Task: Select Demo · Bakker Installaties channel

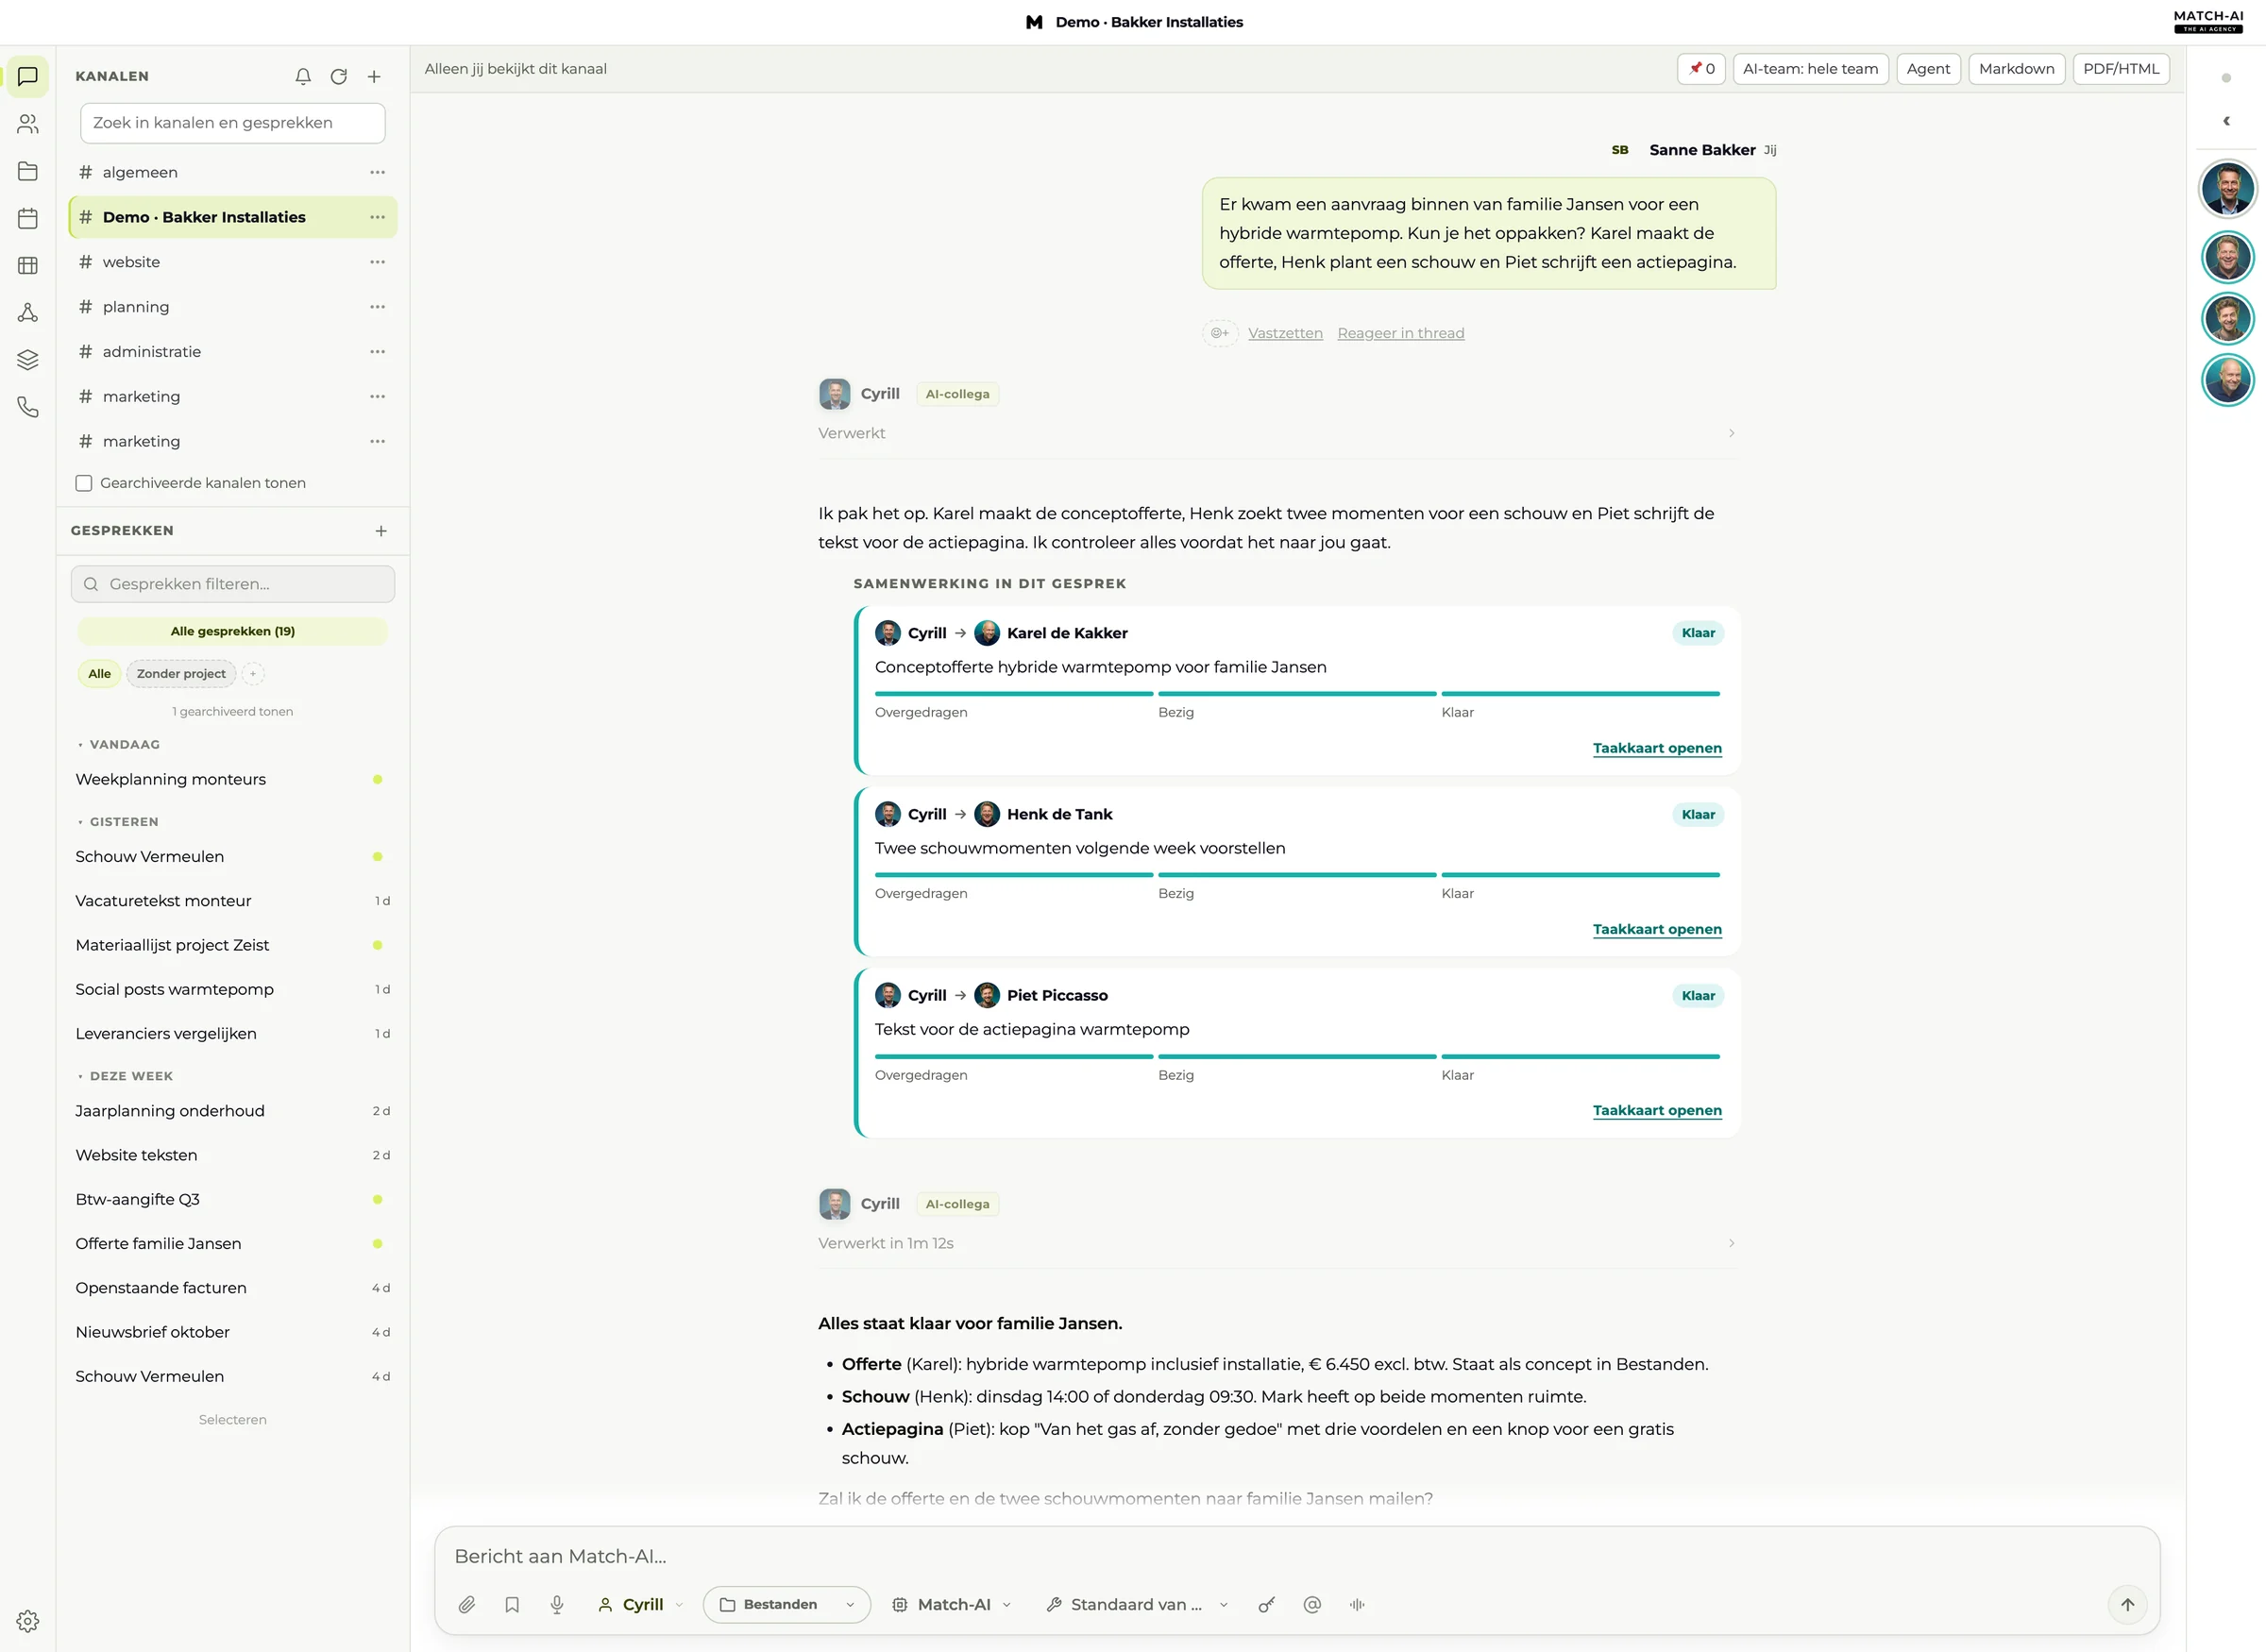Action: pos(232,217)
